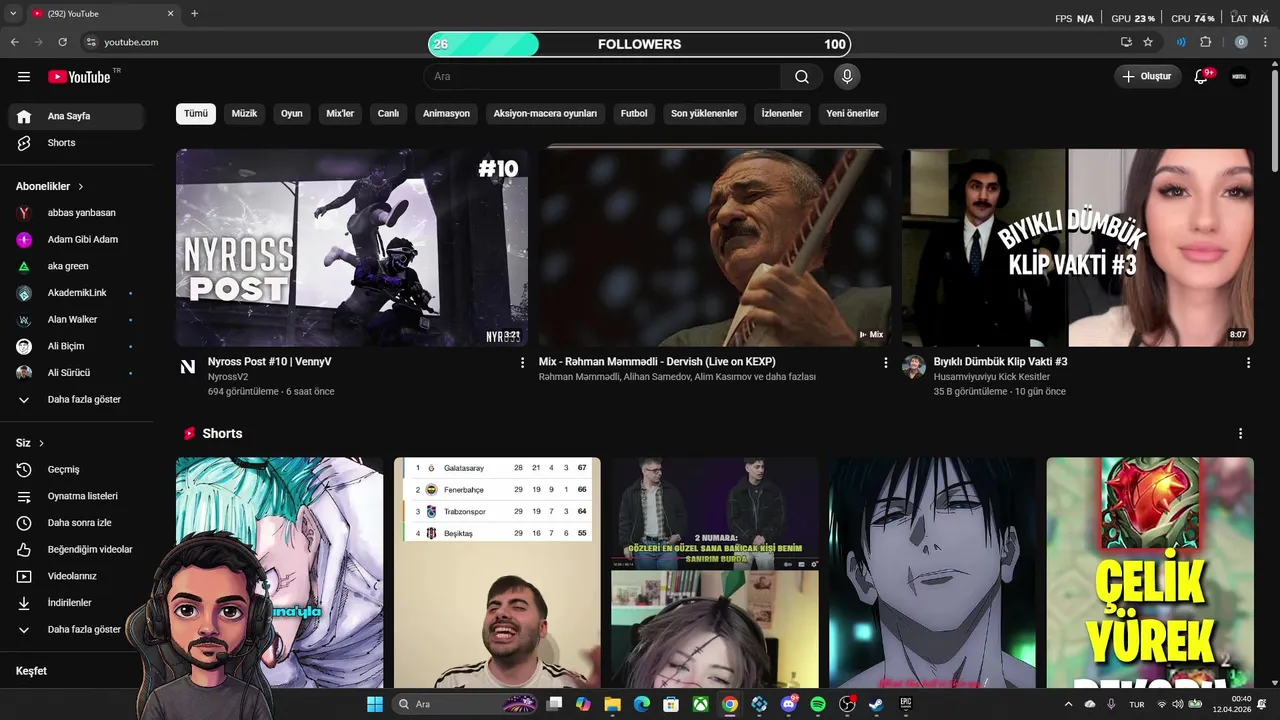
Task: Open aka green channel
Action: click(76, 266)
